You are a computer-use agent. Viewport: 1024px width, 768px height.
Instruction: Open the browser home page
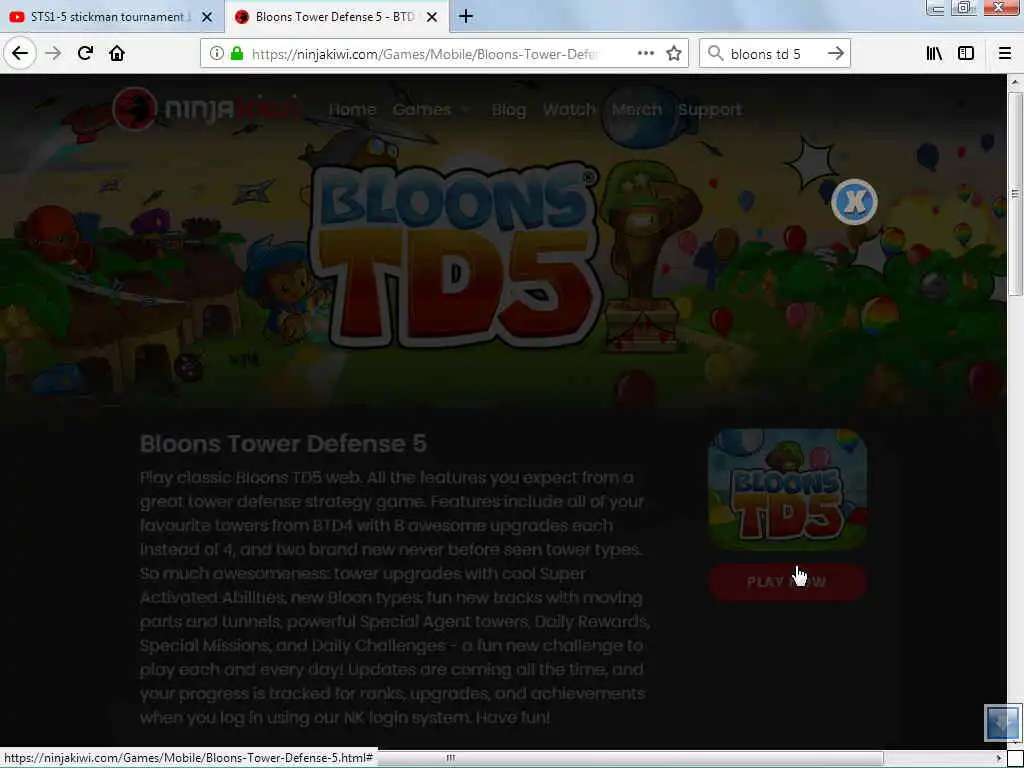point(117,54)
